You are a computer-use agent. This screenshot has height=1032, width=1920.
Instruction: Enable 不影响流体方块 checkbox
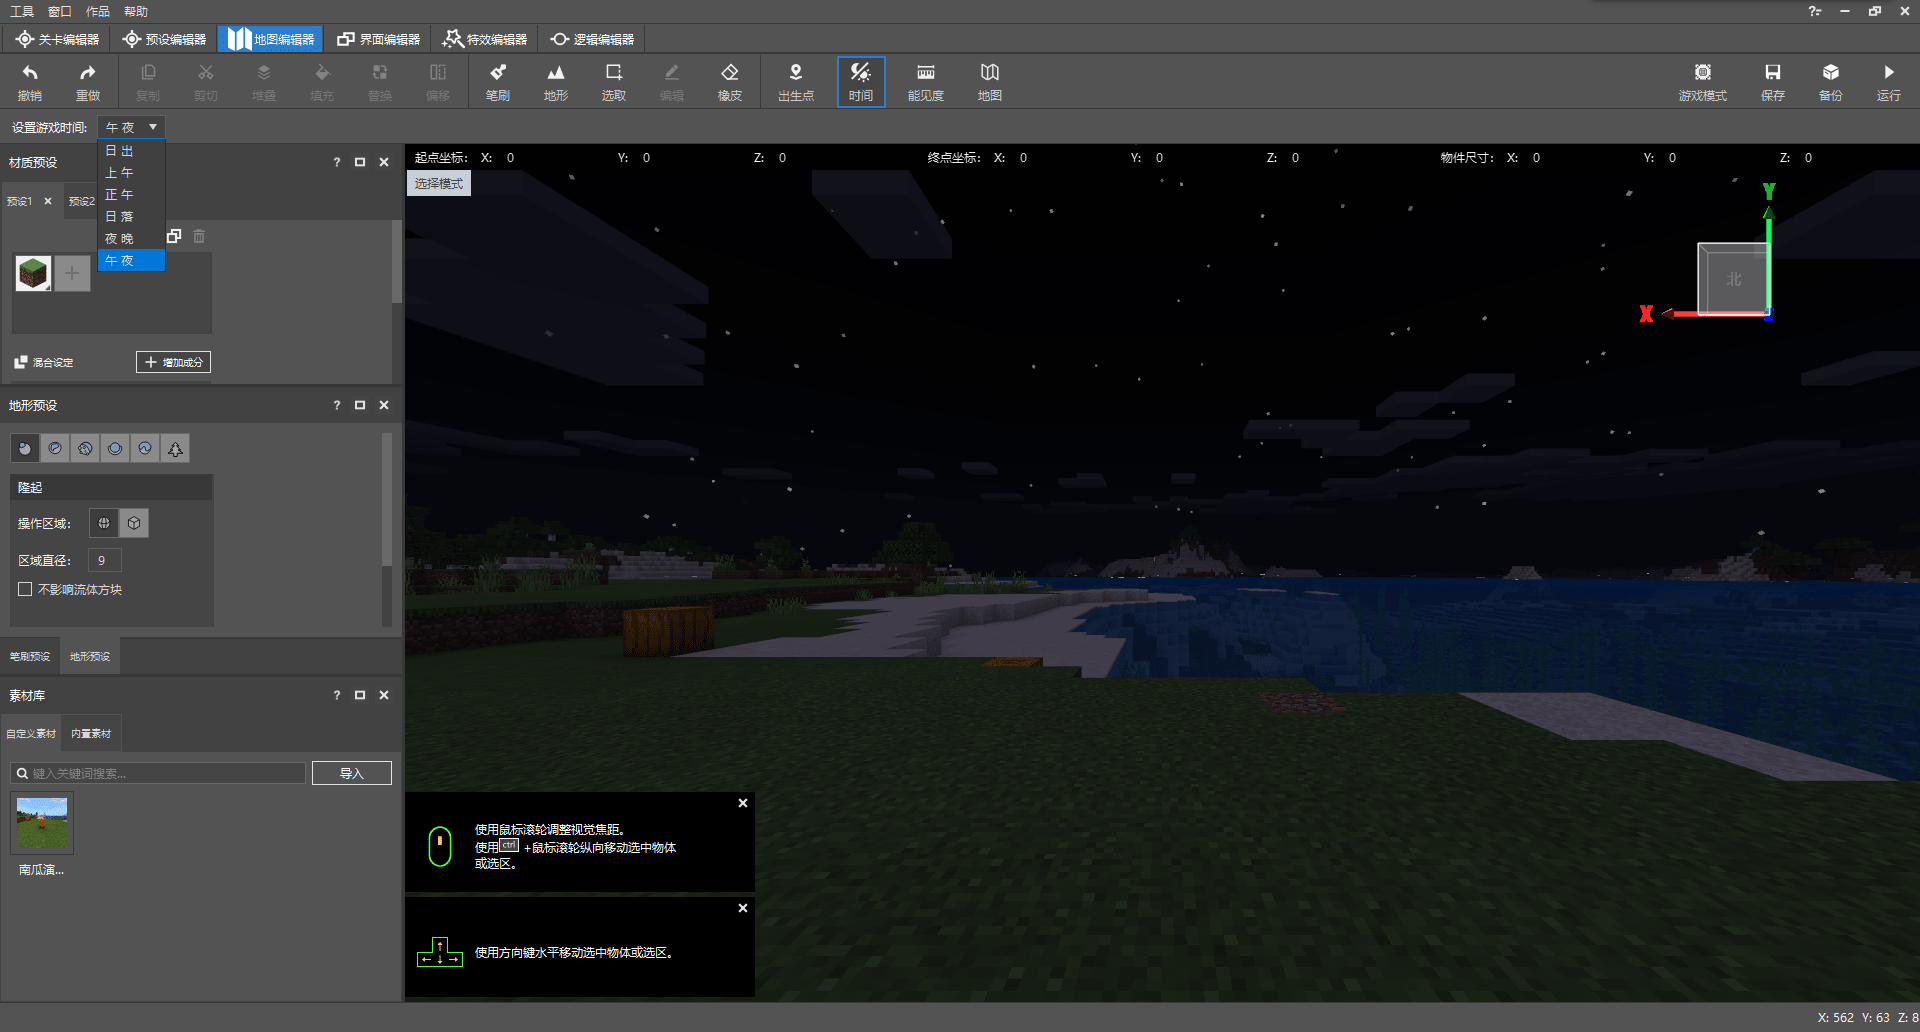(x=25, y=589)
